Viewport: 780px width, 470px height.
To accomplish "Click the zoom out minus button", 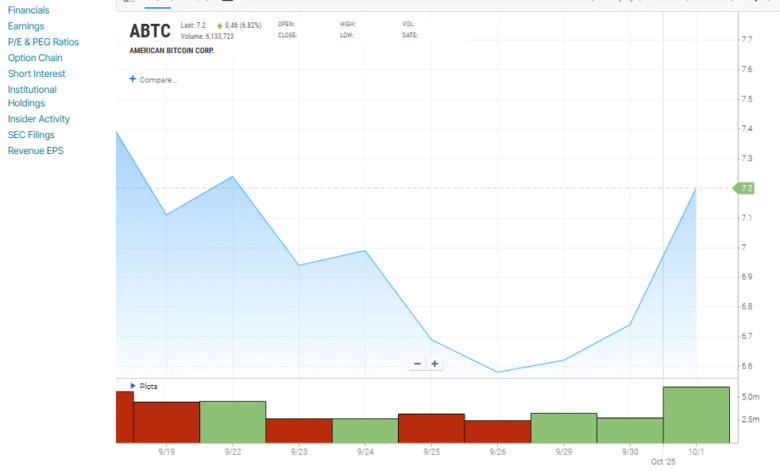I will click(418, 364).
